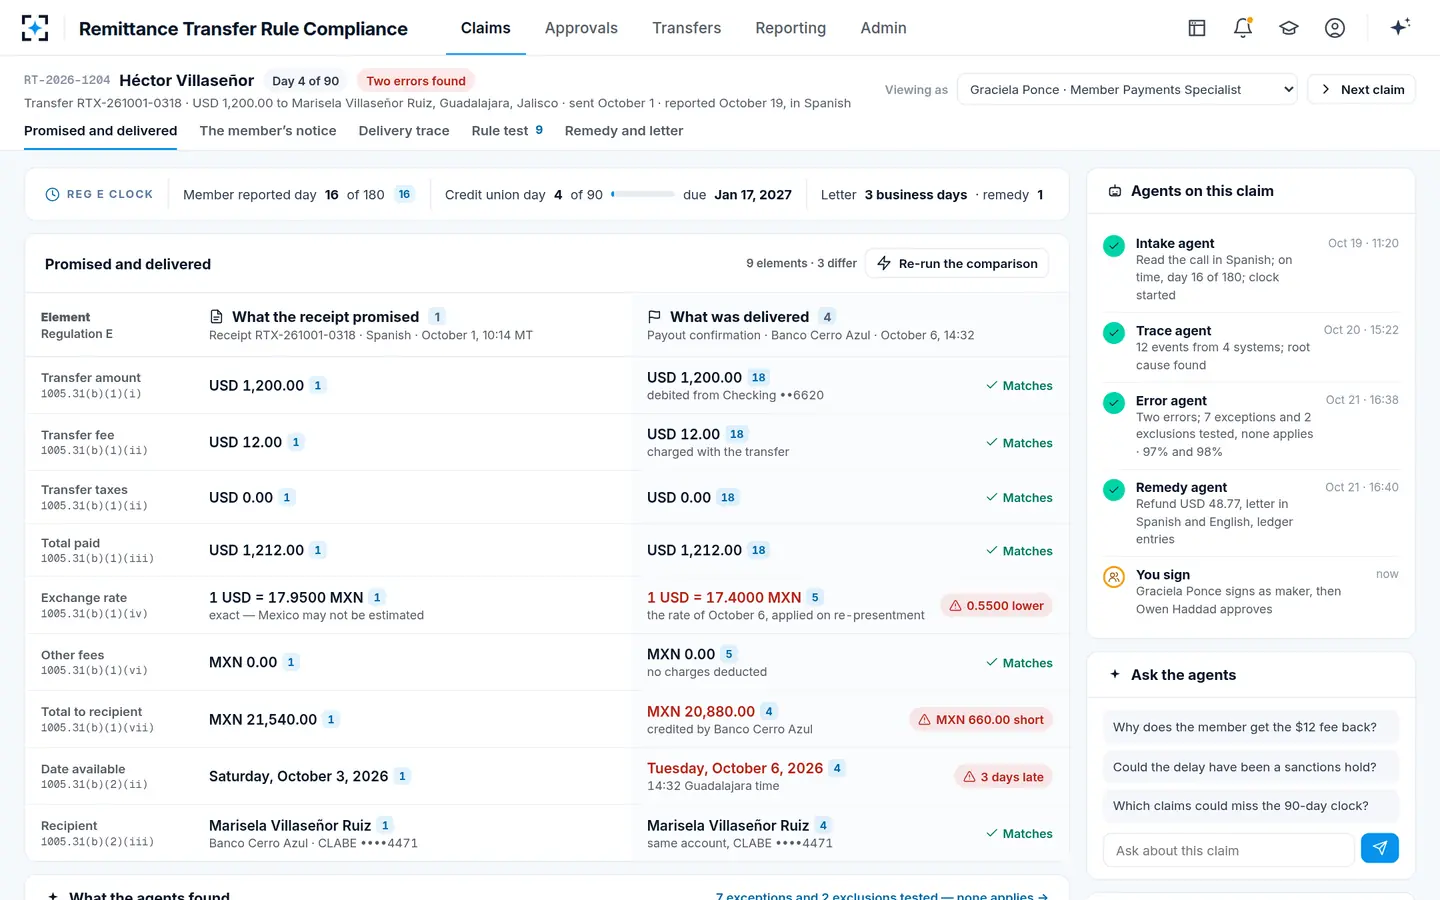This screenshot has height=900, width=1440.
Task: Click the app logo icon
Action: pos(35,28)
